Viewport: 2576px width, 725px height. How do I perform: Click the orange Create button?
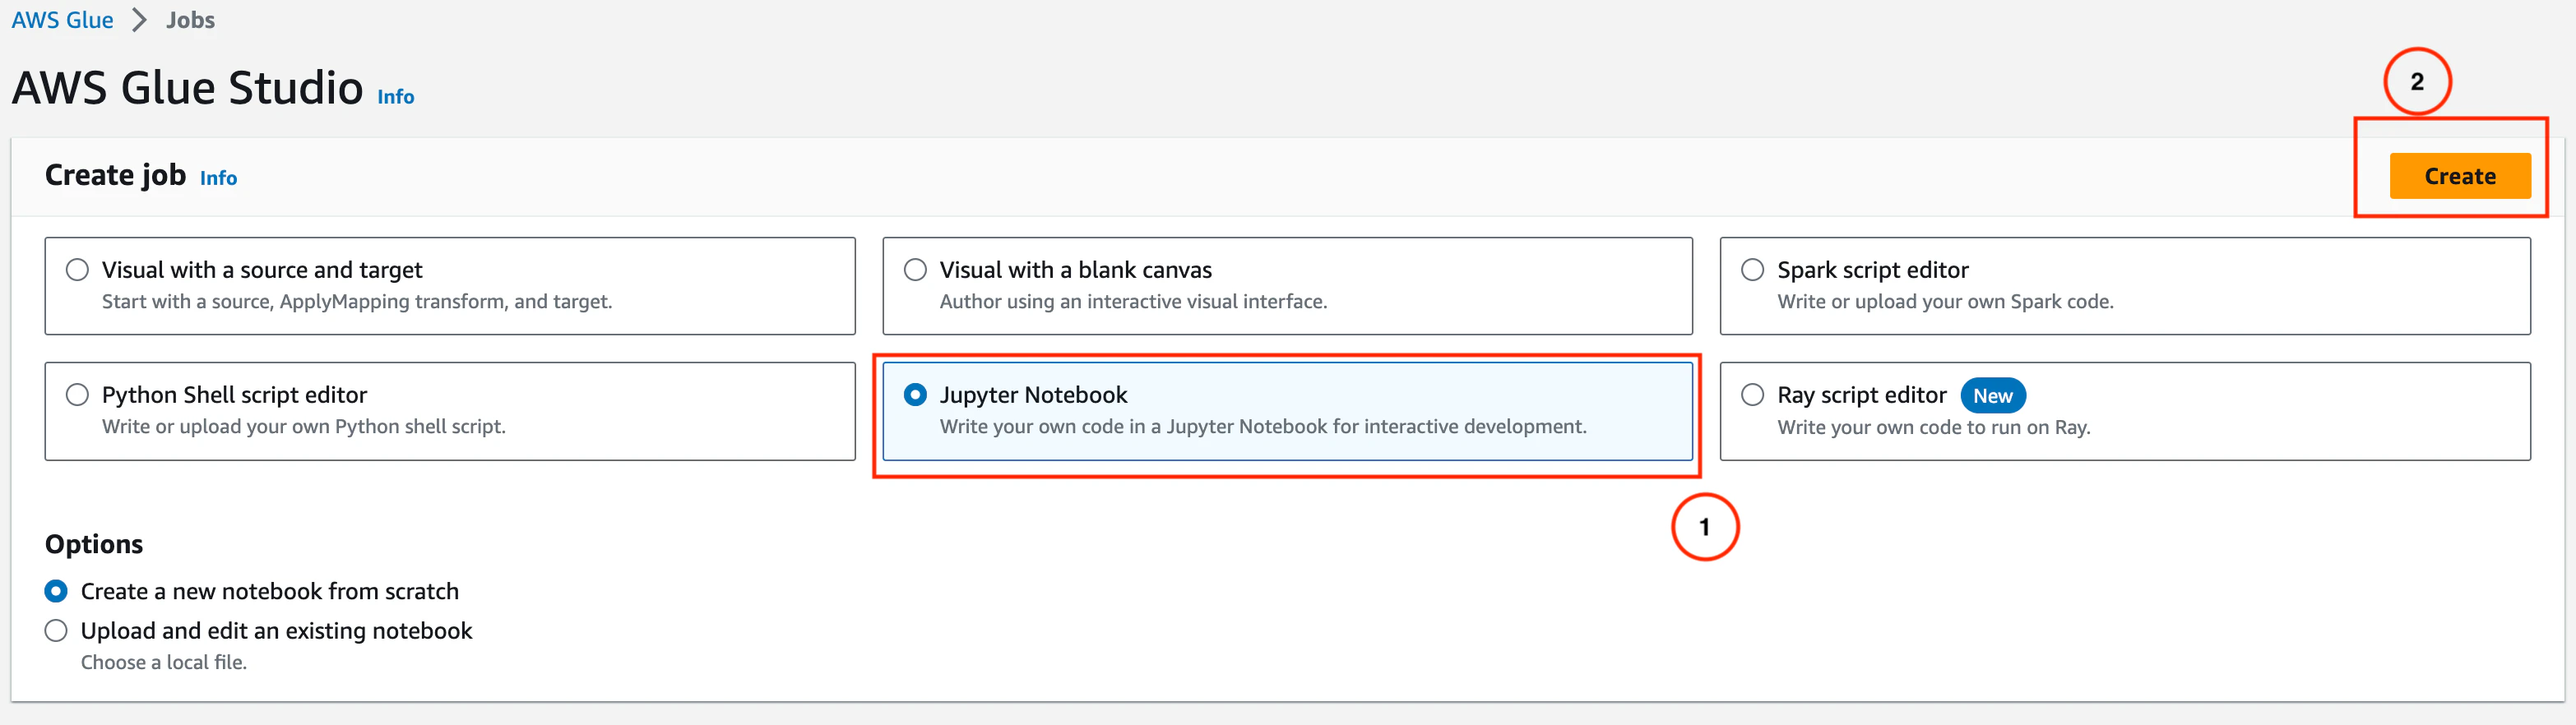2459,176
